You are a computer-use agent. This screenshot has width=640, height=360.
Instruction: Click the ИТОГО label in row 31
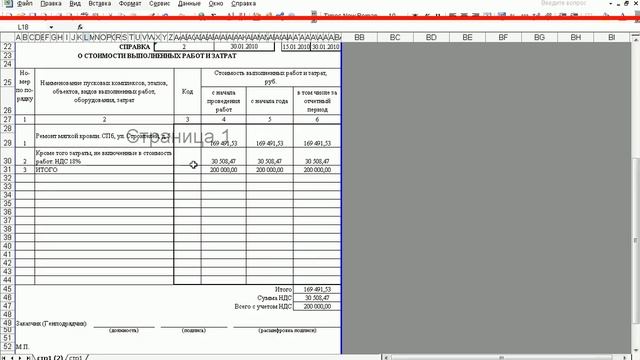click(x=47, y=169)
